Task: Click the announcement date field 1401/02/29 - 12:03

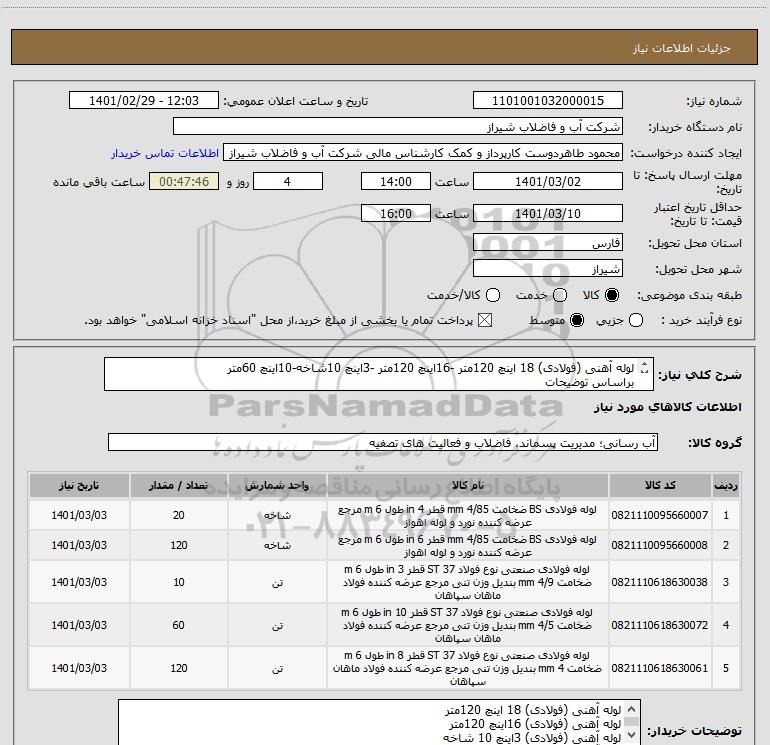Action: tap(144, 101)
